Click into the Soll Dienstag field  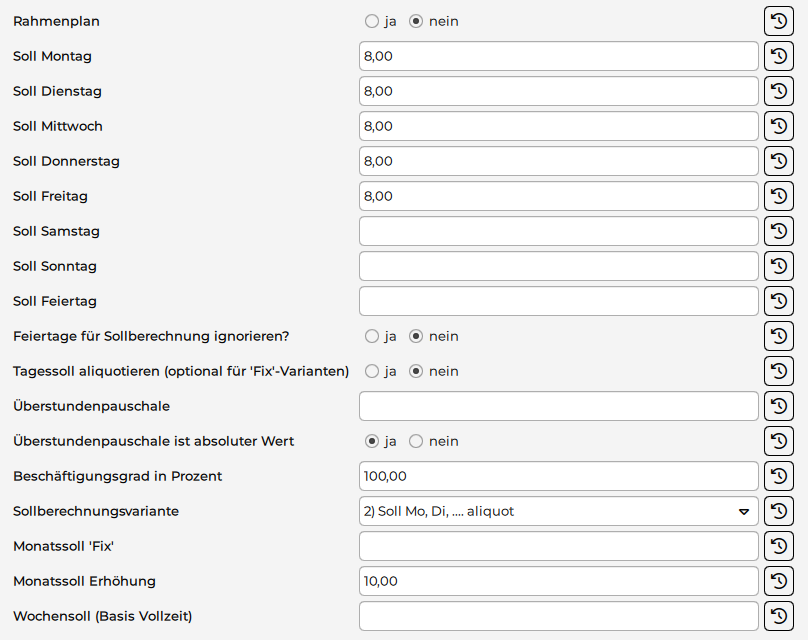click(558, 91)
